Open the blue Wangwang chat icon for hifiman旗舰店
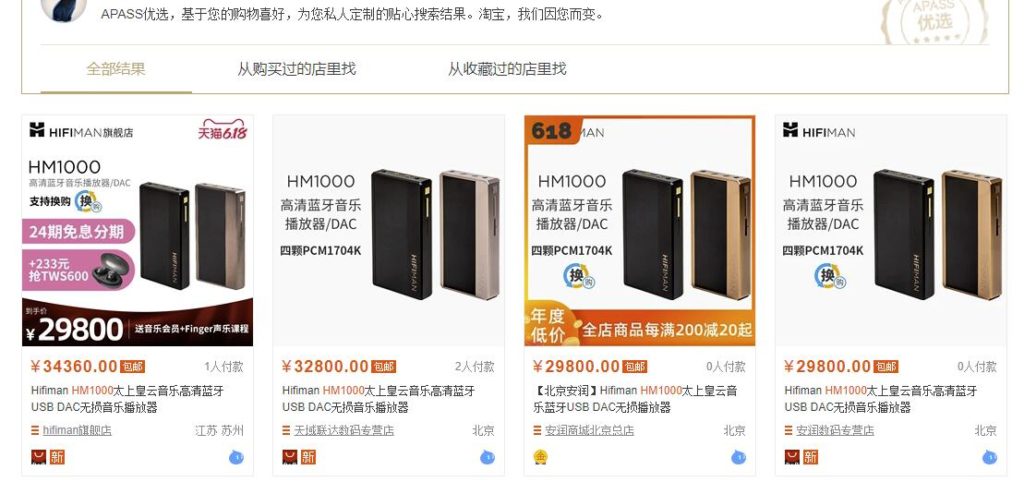This screenshot has width=1024, height=482. point(236,457)
